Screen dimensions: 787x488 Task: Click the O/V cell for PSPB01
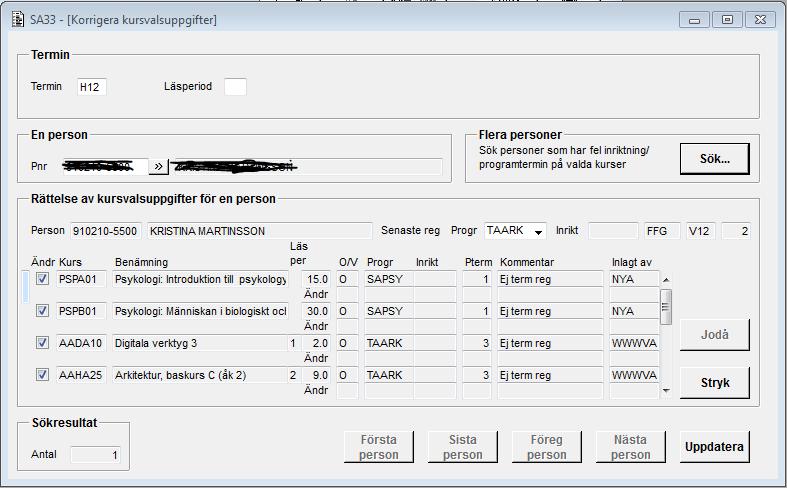point(347,311)
